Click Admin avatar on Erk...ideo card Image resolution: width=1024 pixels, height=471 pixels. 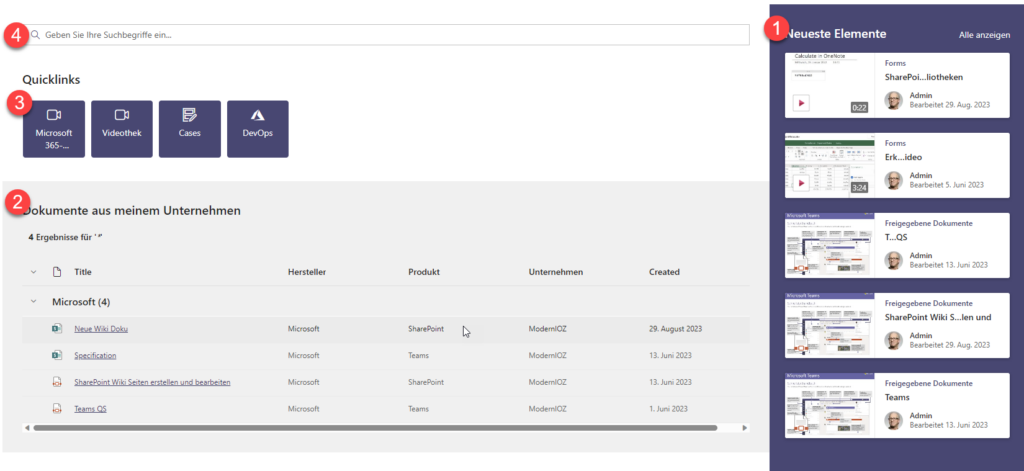pyautogui.click(x=893, y=180)
